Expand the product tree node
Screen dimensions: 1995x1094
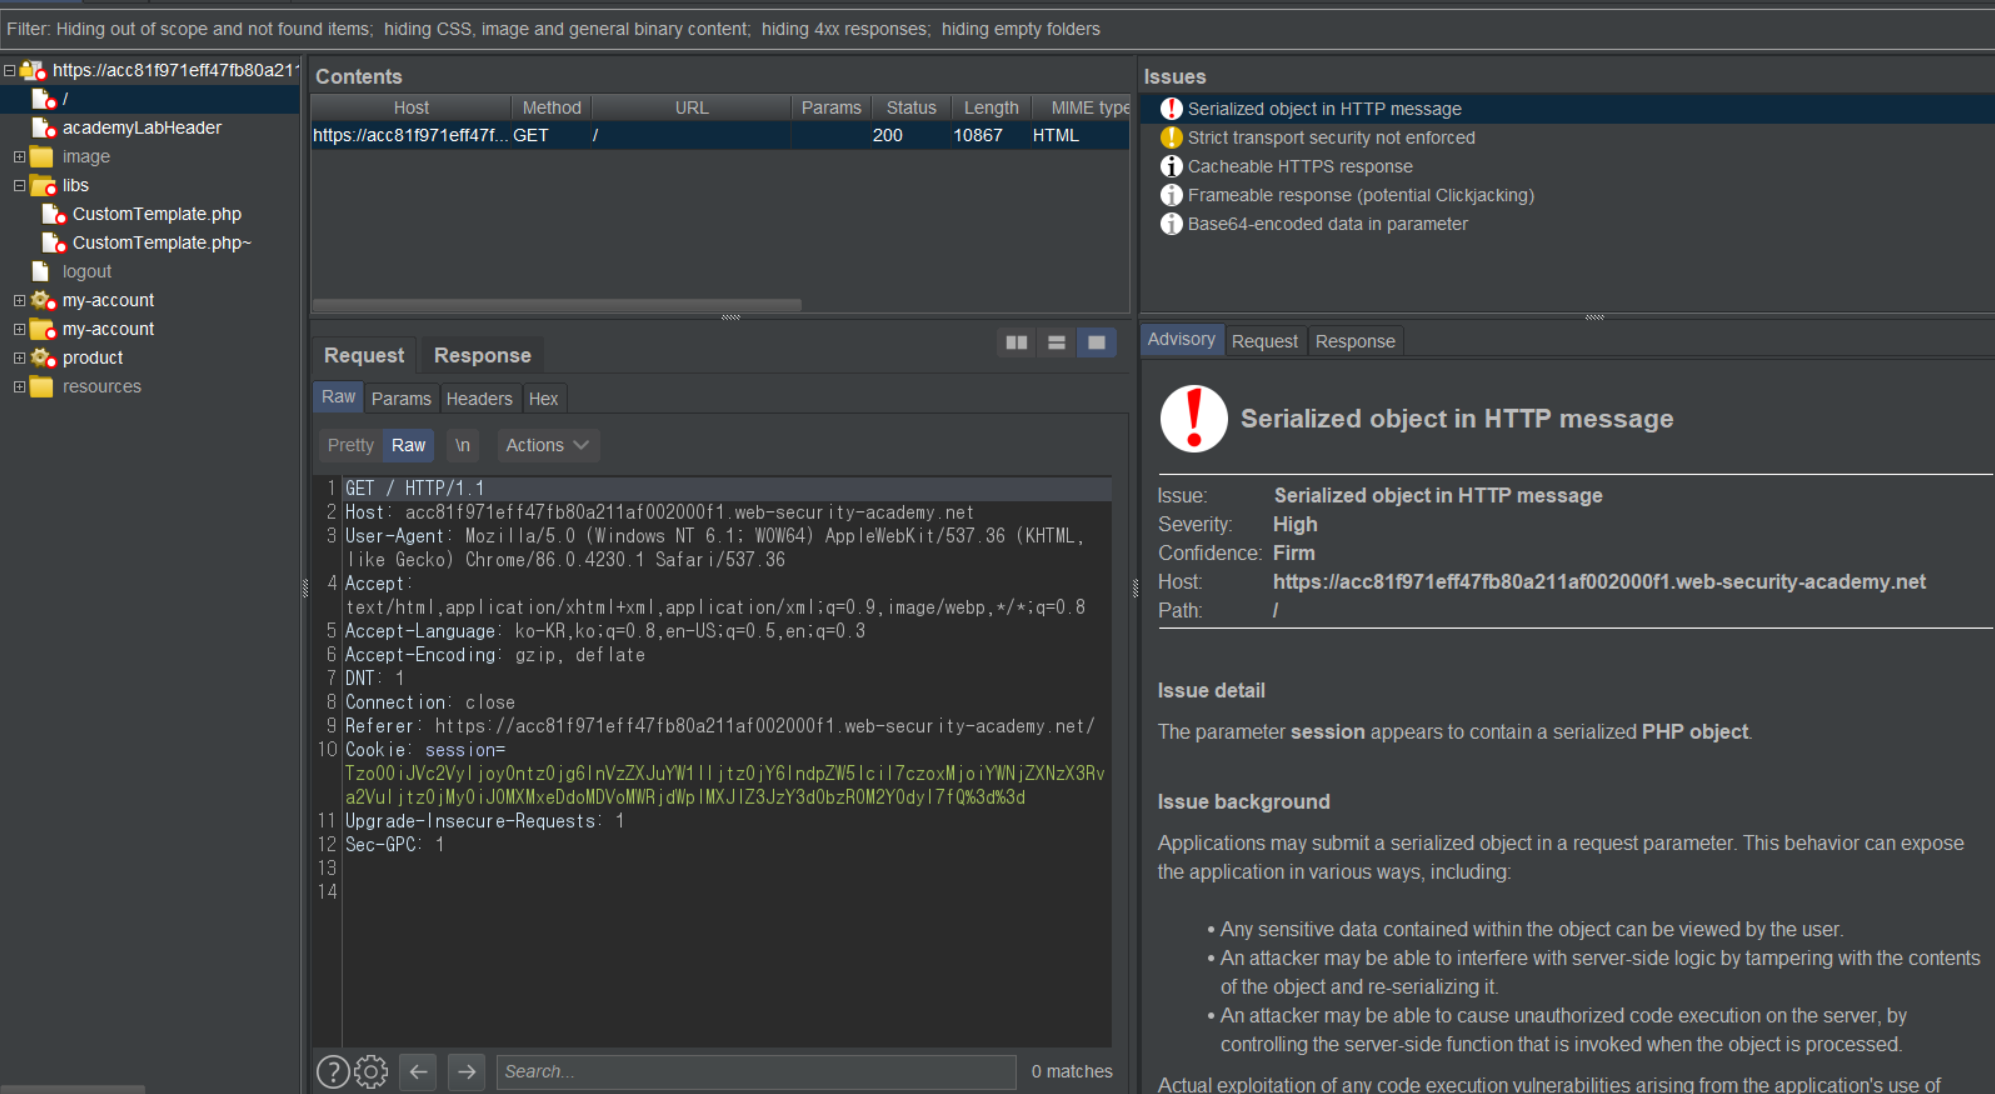tap(19, 357)
